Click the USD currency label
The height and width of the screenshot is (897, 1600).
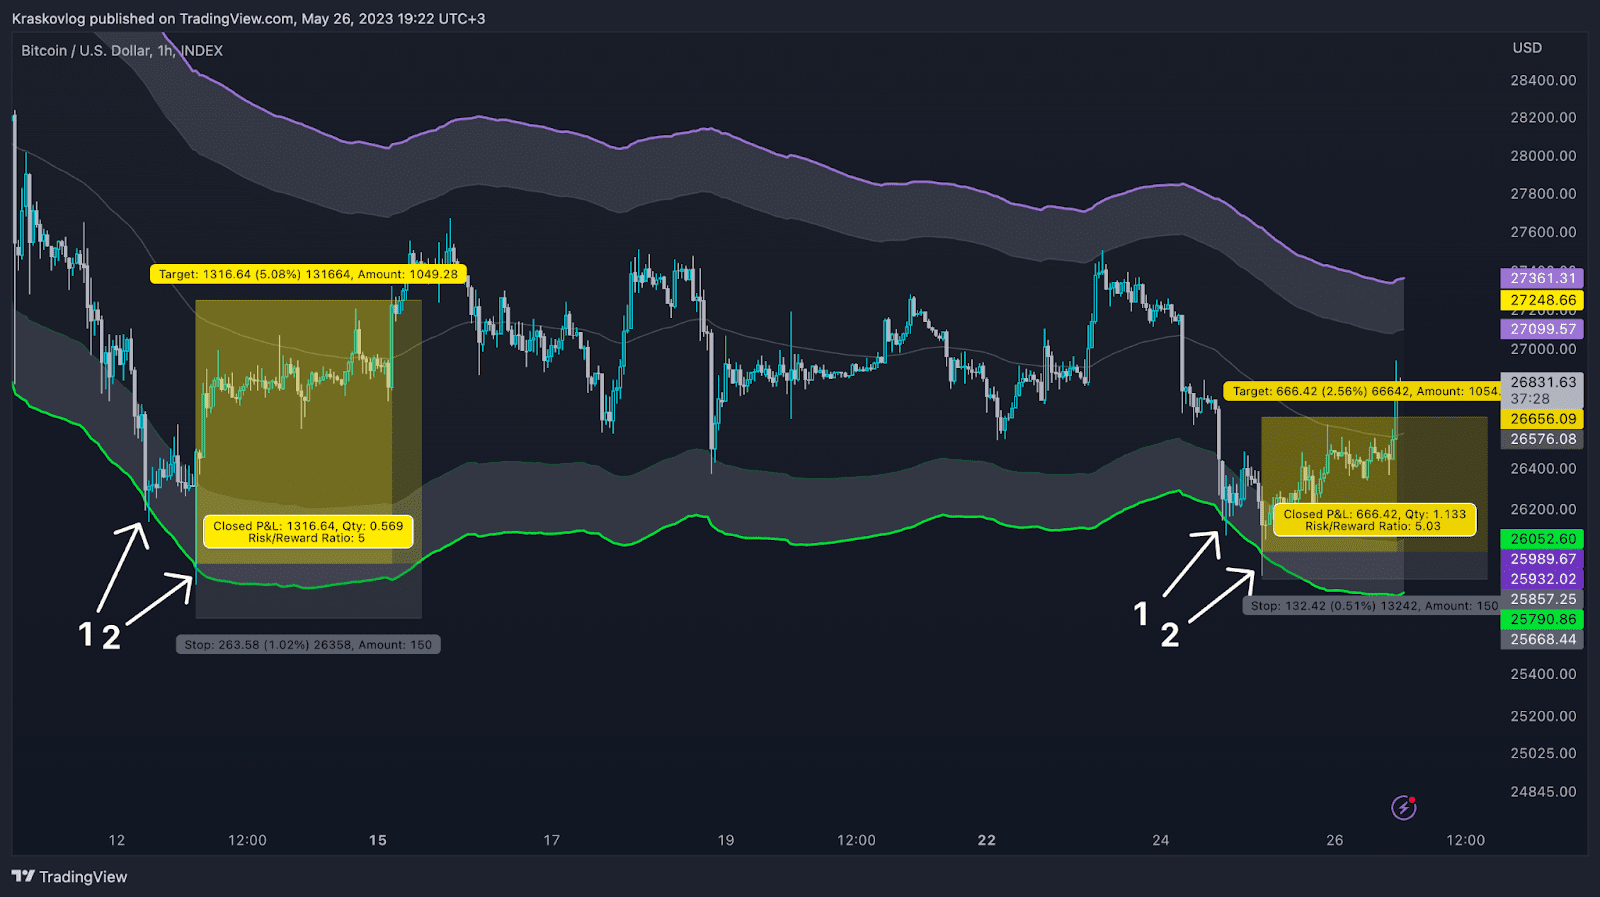(x=1527, y=48)
